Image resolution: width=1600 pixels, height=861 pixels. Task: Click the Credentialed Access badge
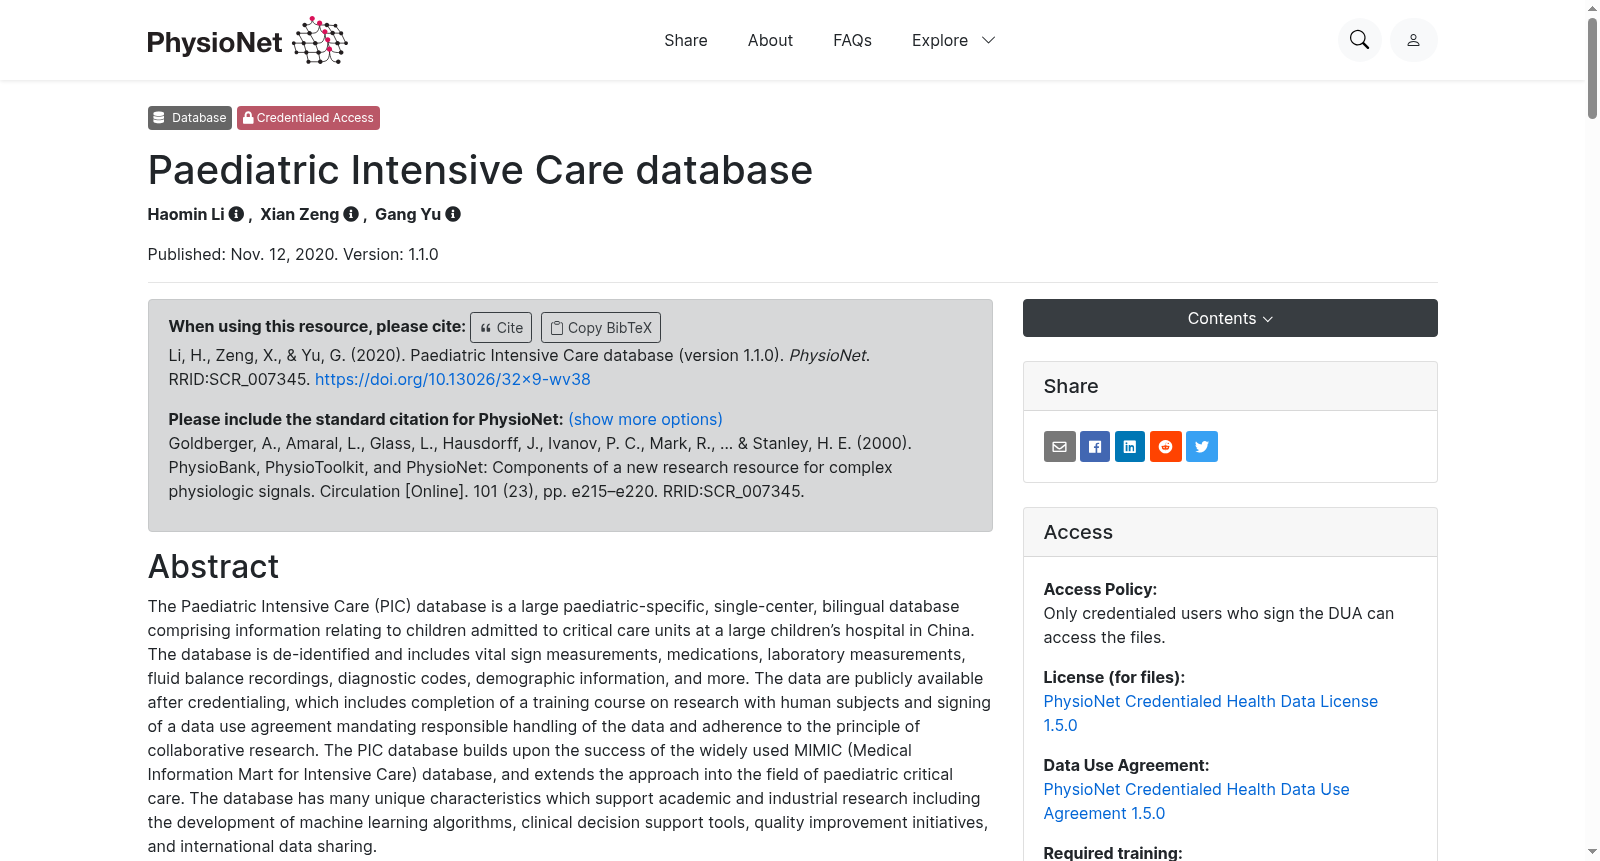click(x=308, y=118)
